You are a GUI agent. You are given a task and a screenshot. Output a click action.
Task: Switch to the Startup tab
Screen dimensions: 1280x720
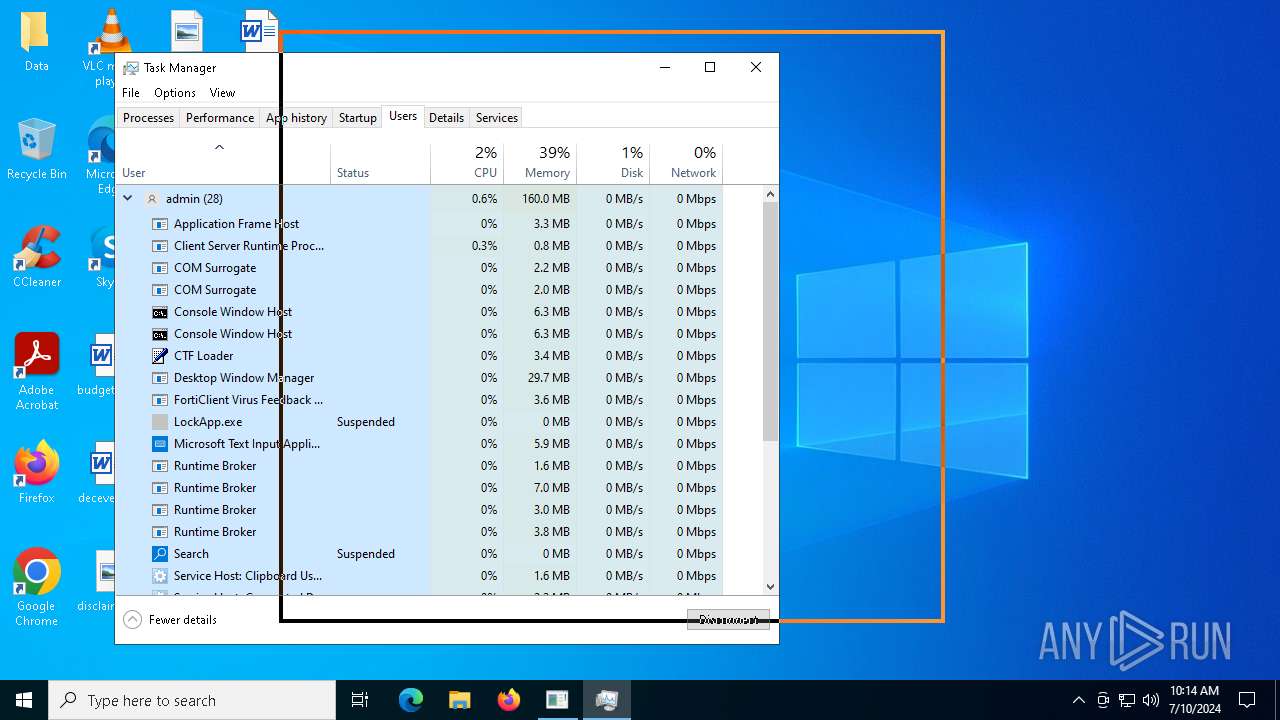[x=357, y=118]
